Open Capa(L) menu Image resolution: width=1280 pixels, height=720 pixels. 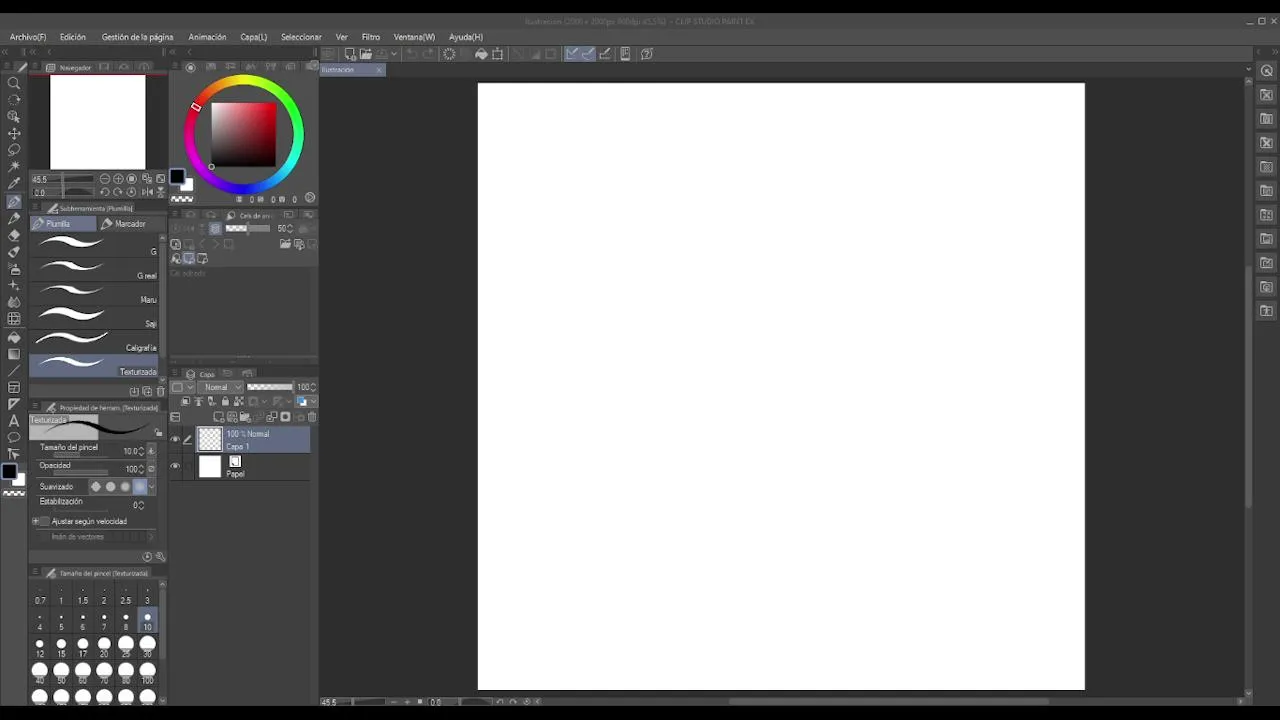coord(254,37)
